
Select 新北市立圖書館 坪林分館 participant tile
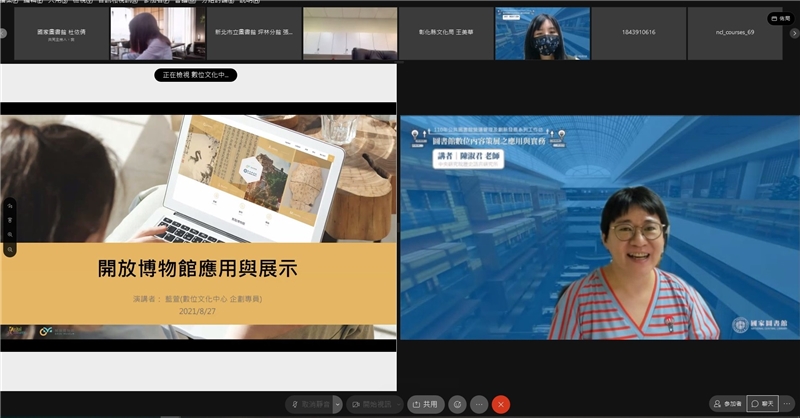(254, 34)
